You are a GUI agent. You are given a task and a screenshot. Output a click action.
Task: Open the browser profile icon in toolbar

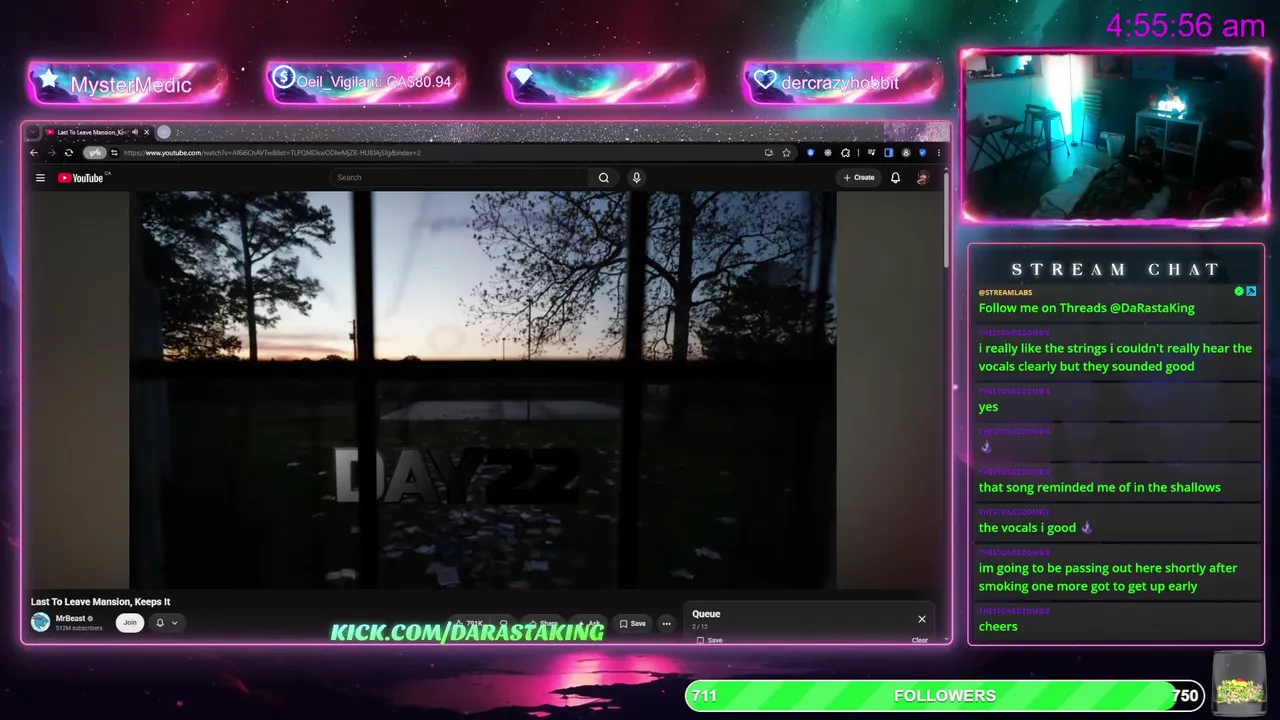tap(906, 153)
